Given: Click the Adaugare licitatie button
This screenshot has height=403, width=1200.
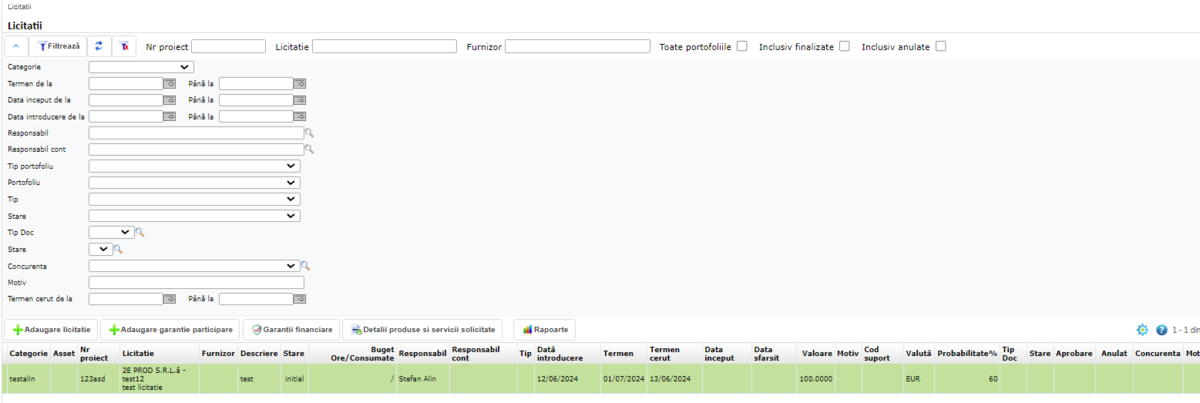Looking at the screenshot, I should [x=53, y=329].
